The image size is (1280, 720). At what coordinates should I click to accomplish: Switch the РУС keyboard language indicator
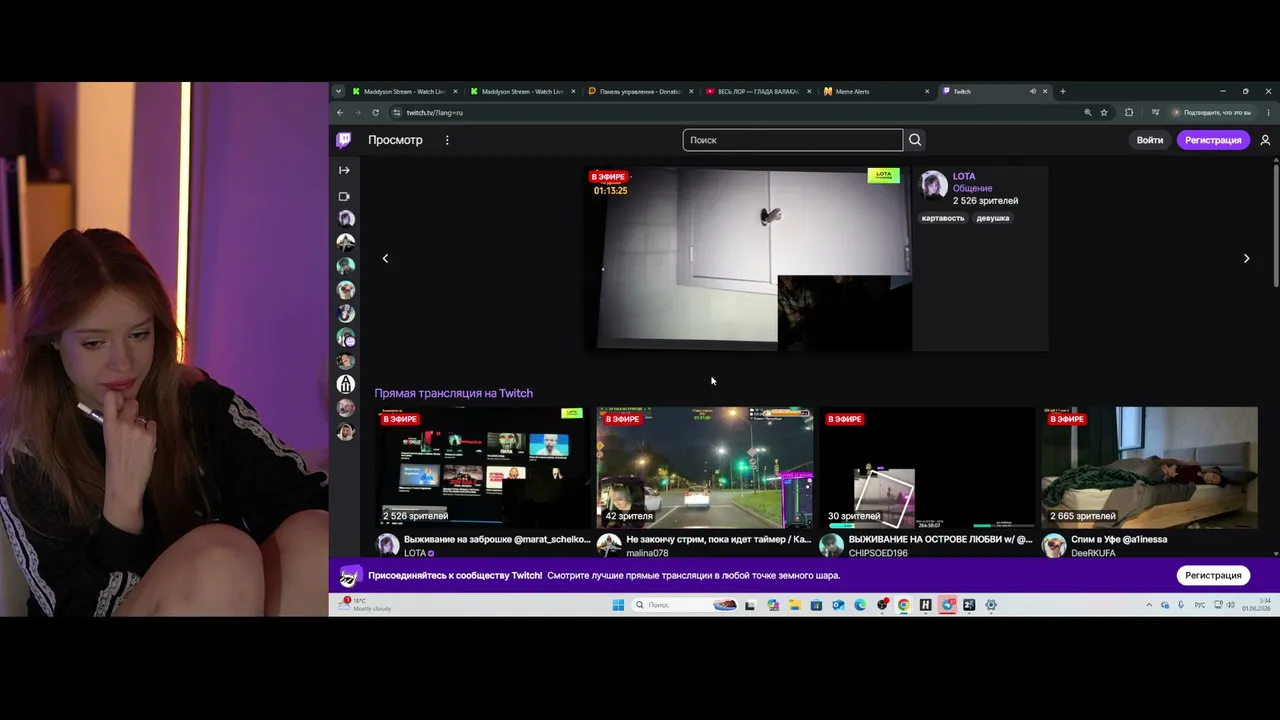click(x=1200, y=605)
